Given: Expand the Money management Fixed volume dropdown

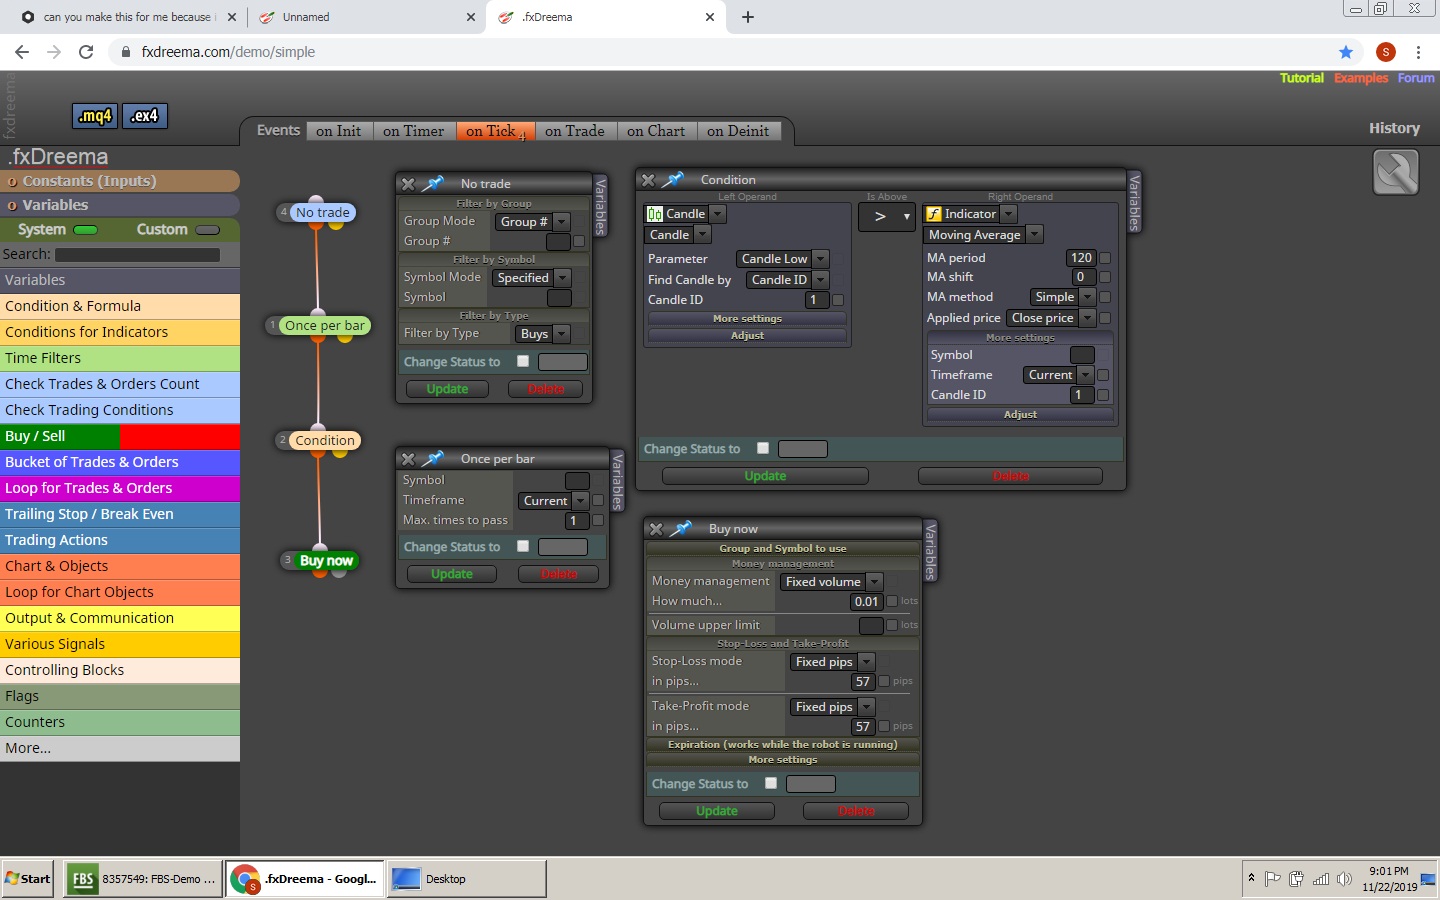Looking at the screenshot, I should (x=832, y=582).
